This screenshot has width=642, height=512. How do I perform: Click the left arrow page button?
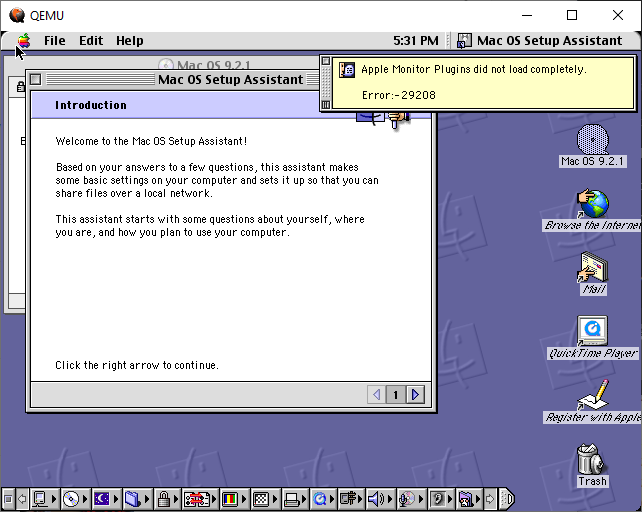(x=377, y=395)
